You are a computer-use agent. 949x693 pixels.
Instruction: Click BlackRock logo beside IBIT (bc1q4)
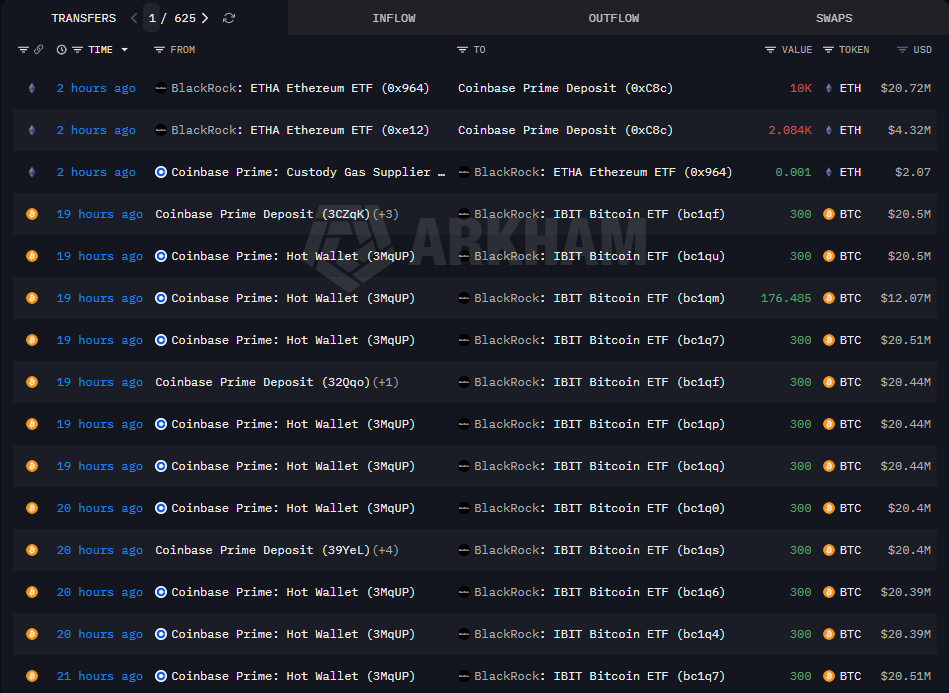[x=464, y=634]
